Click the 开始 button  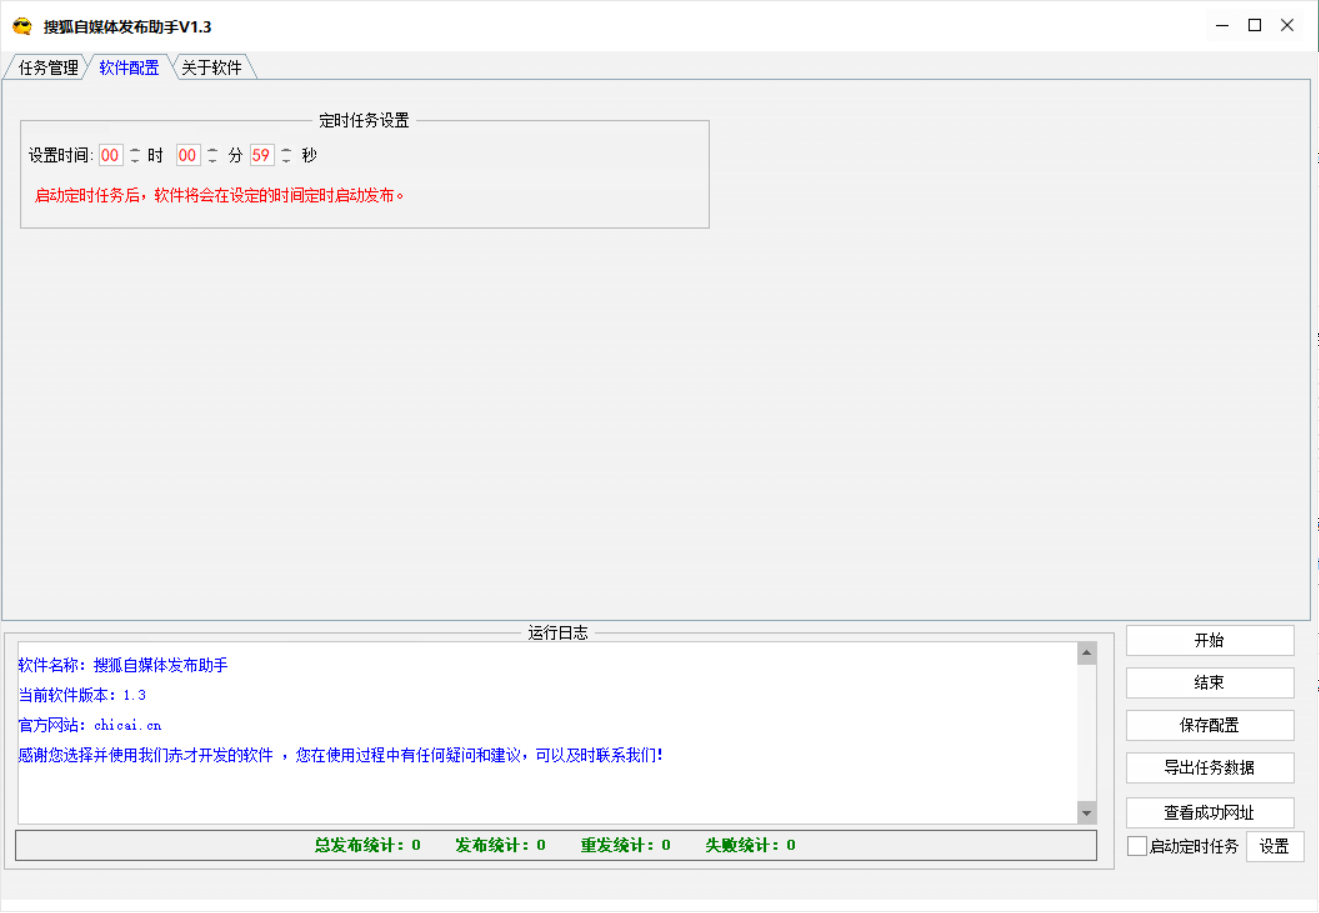click(1210, 640)
